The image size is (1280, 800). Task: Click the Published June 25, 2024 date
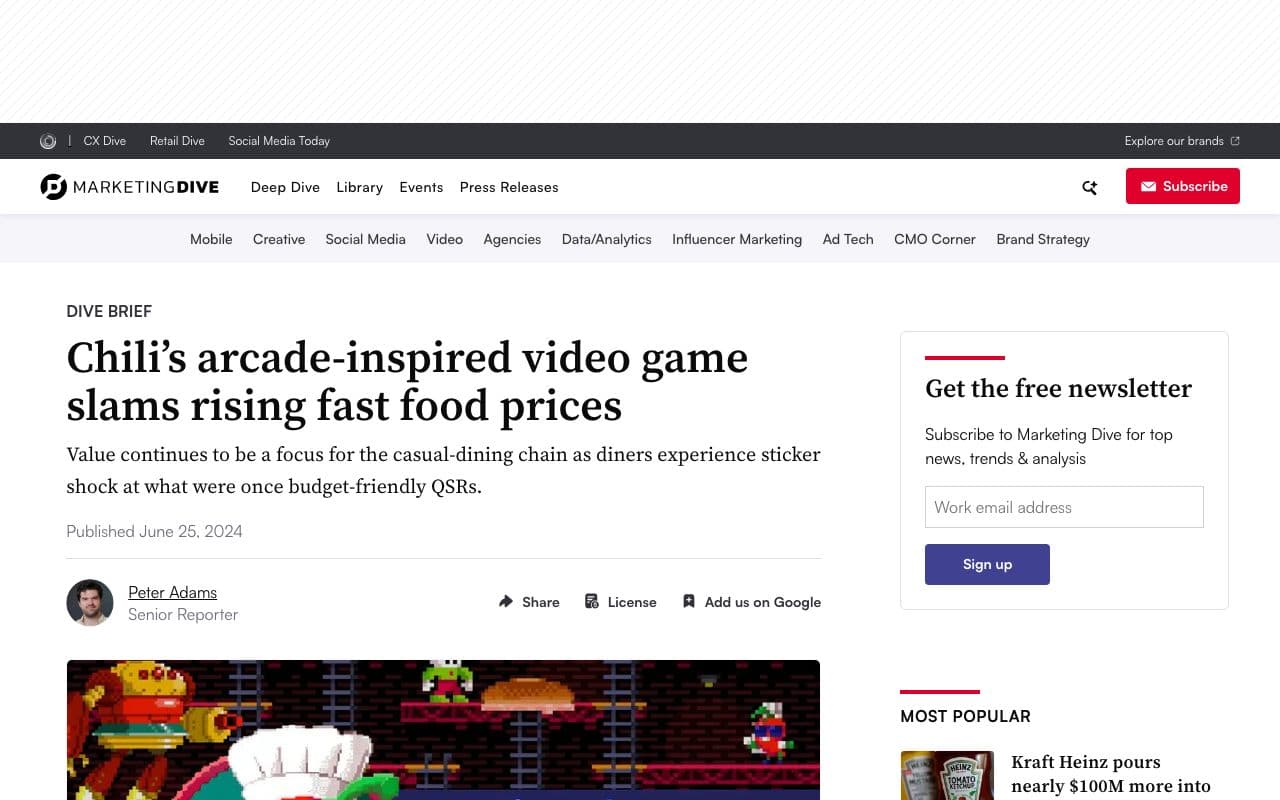click(154, 531)
